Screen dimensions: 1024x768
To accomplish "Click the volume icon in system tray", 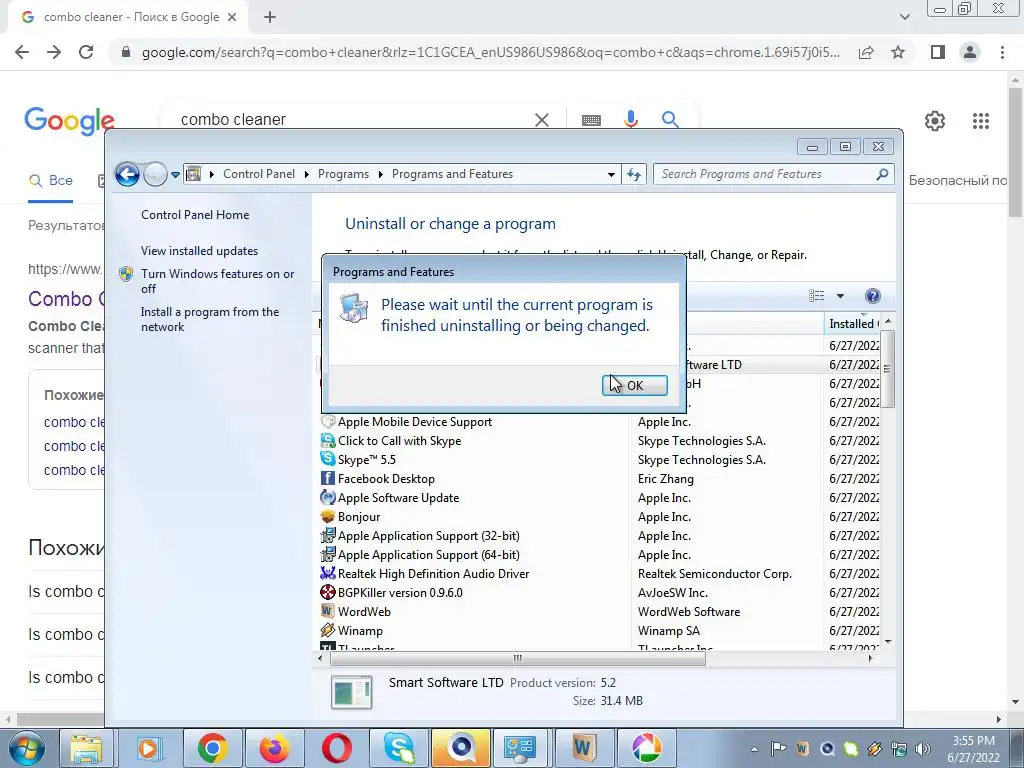I will pos(922,749).
